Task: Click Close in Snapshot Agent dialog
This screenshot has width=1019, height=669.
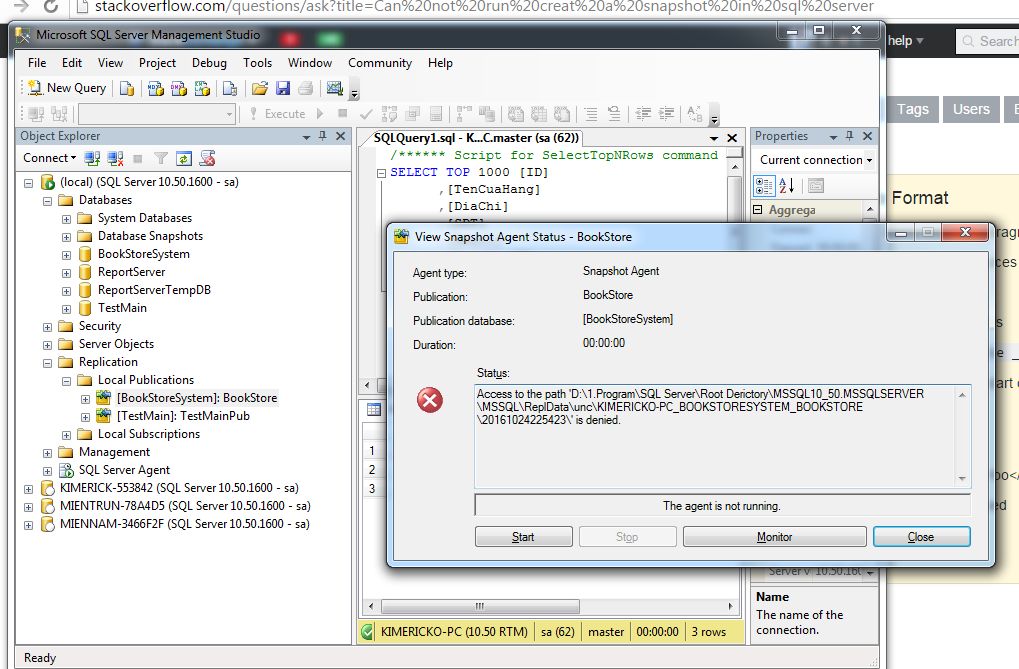Action: (x=921, y=537)
